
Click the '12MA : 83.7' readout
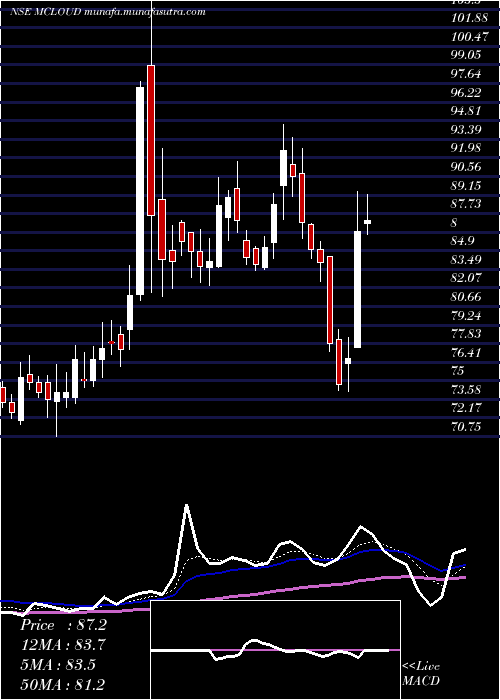coord(64,645)
